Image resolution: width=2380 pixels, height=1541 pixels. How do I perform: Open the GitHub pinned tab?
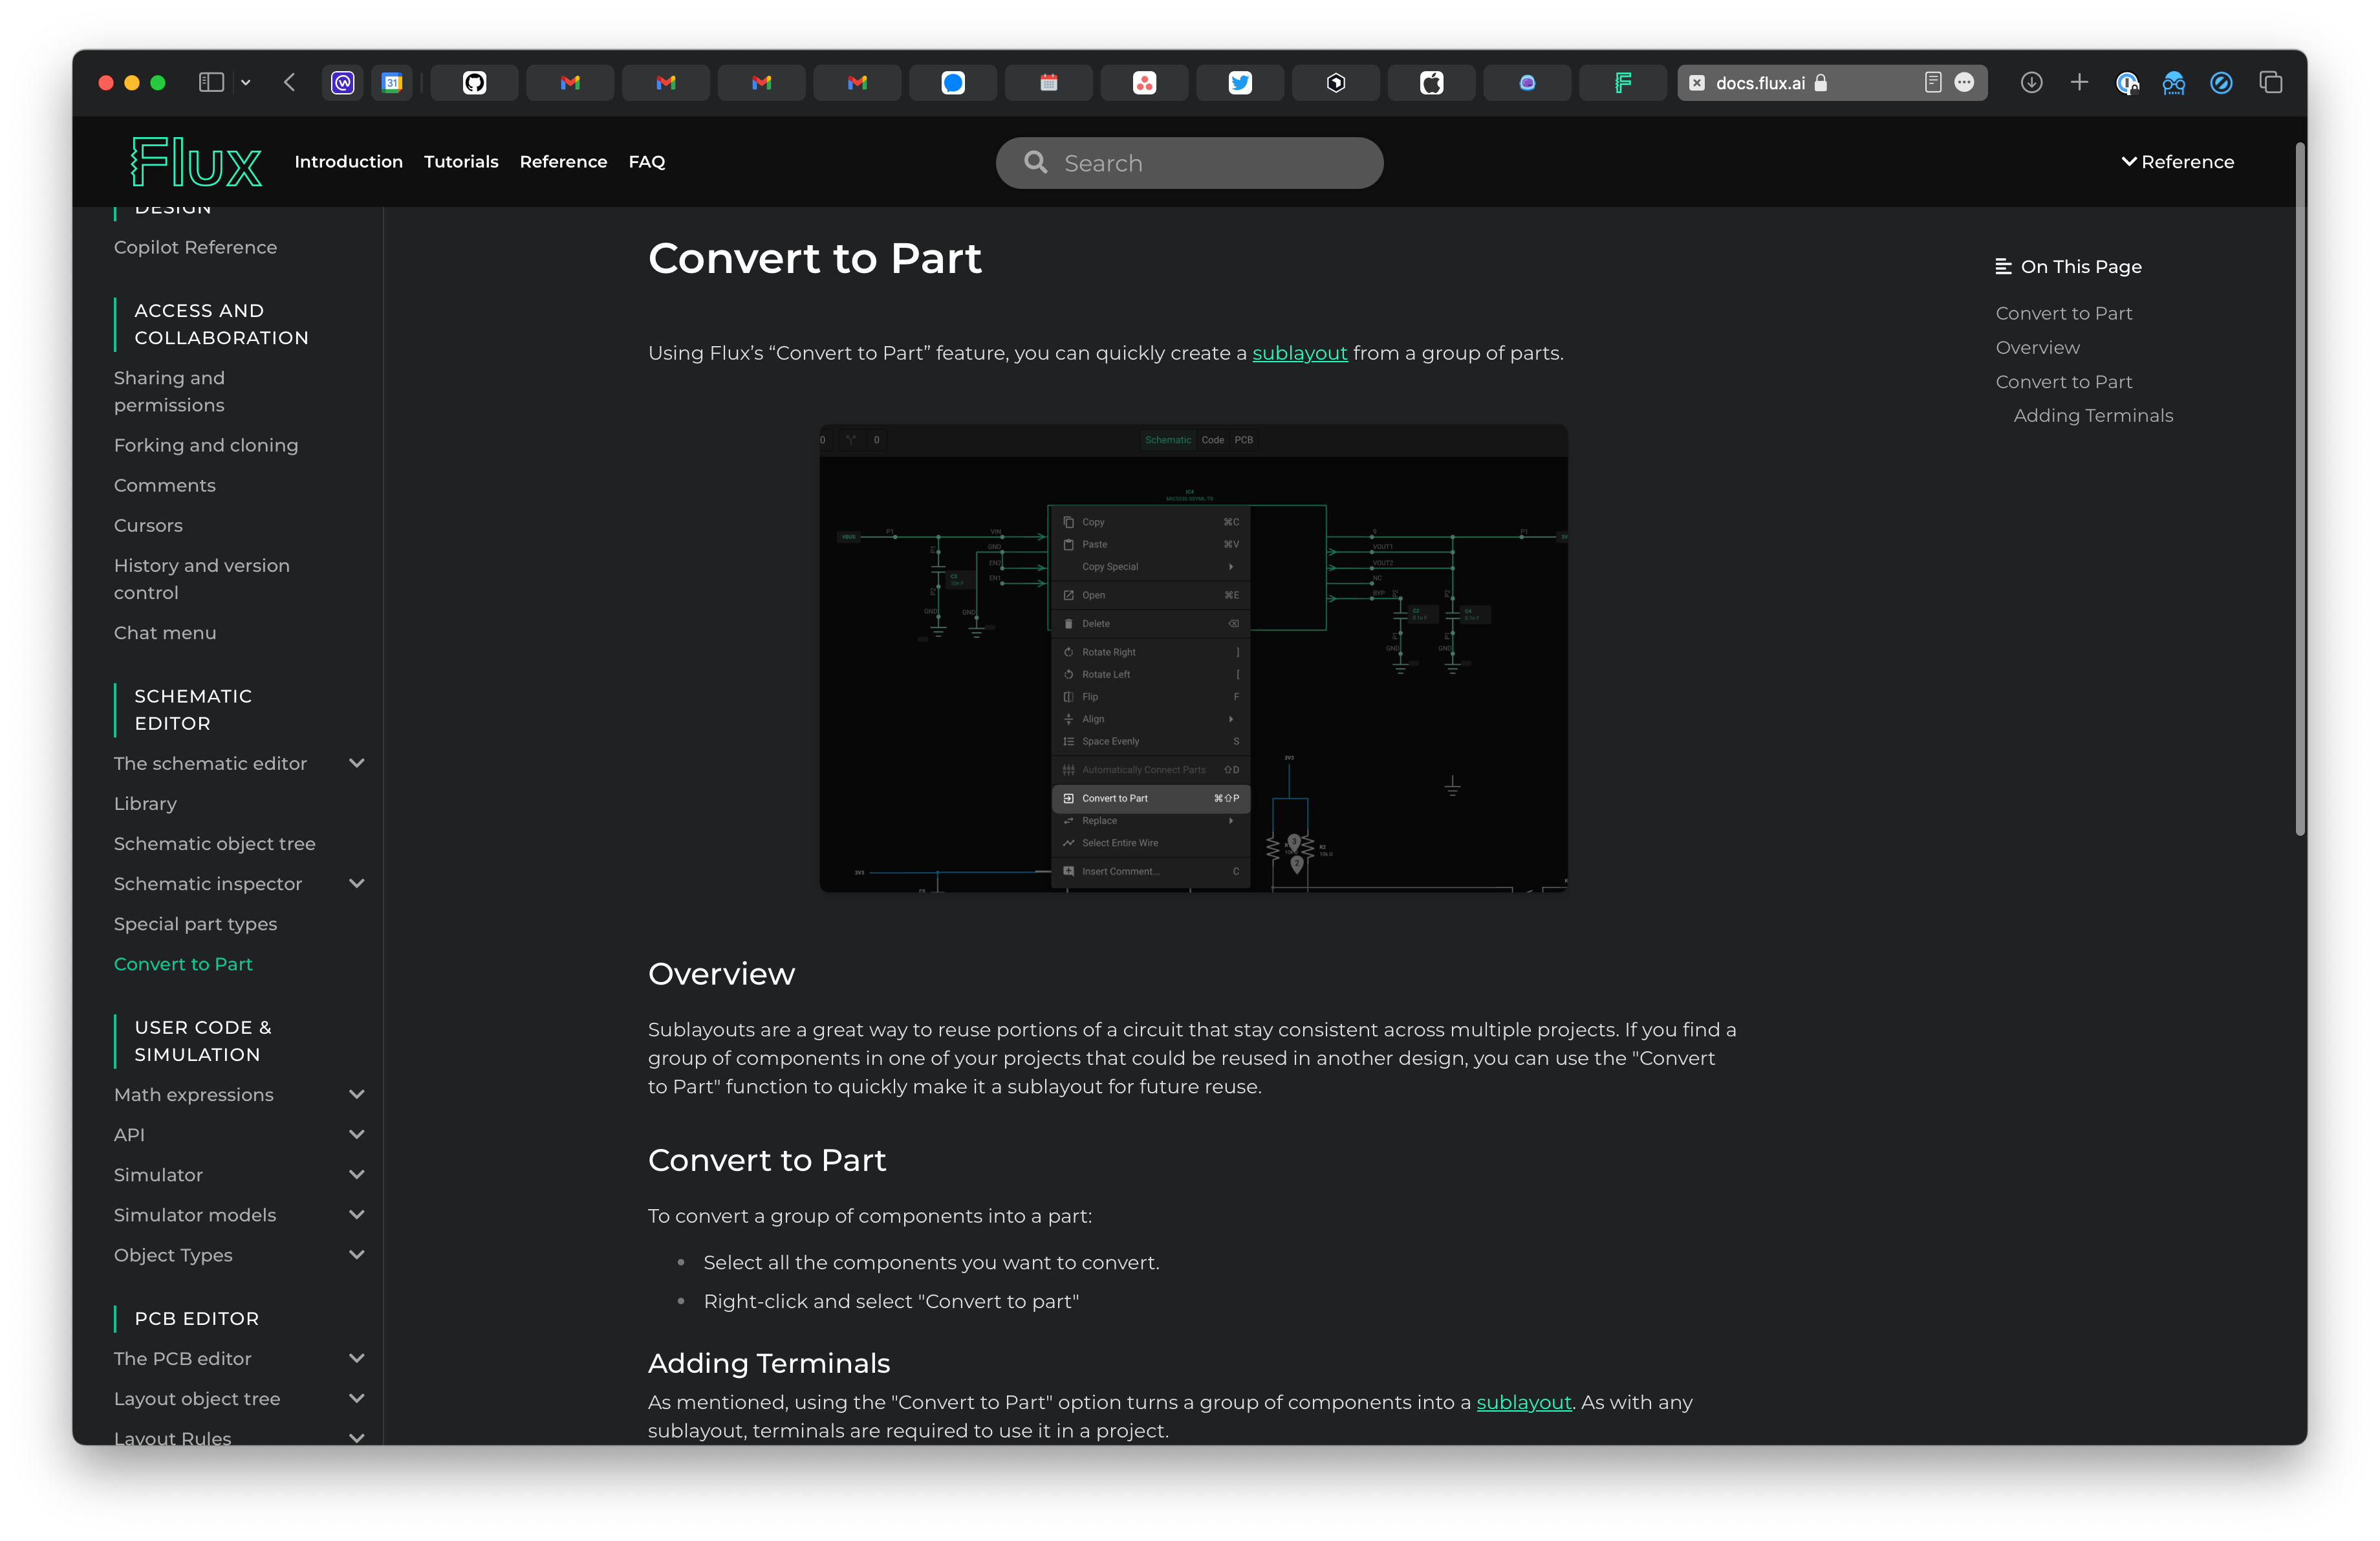coord(474,82)
